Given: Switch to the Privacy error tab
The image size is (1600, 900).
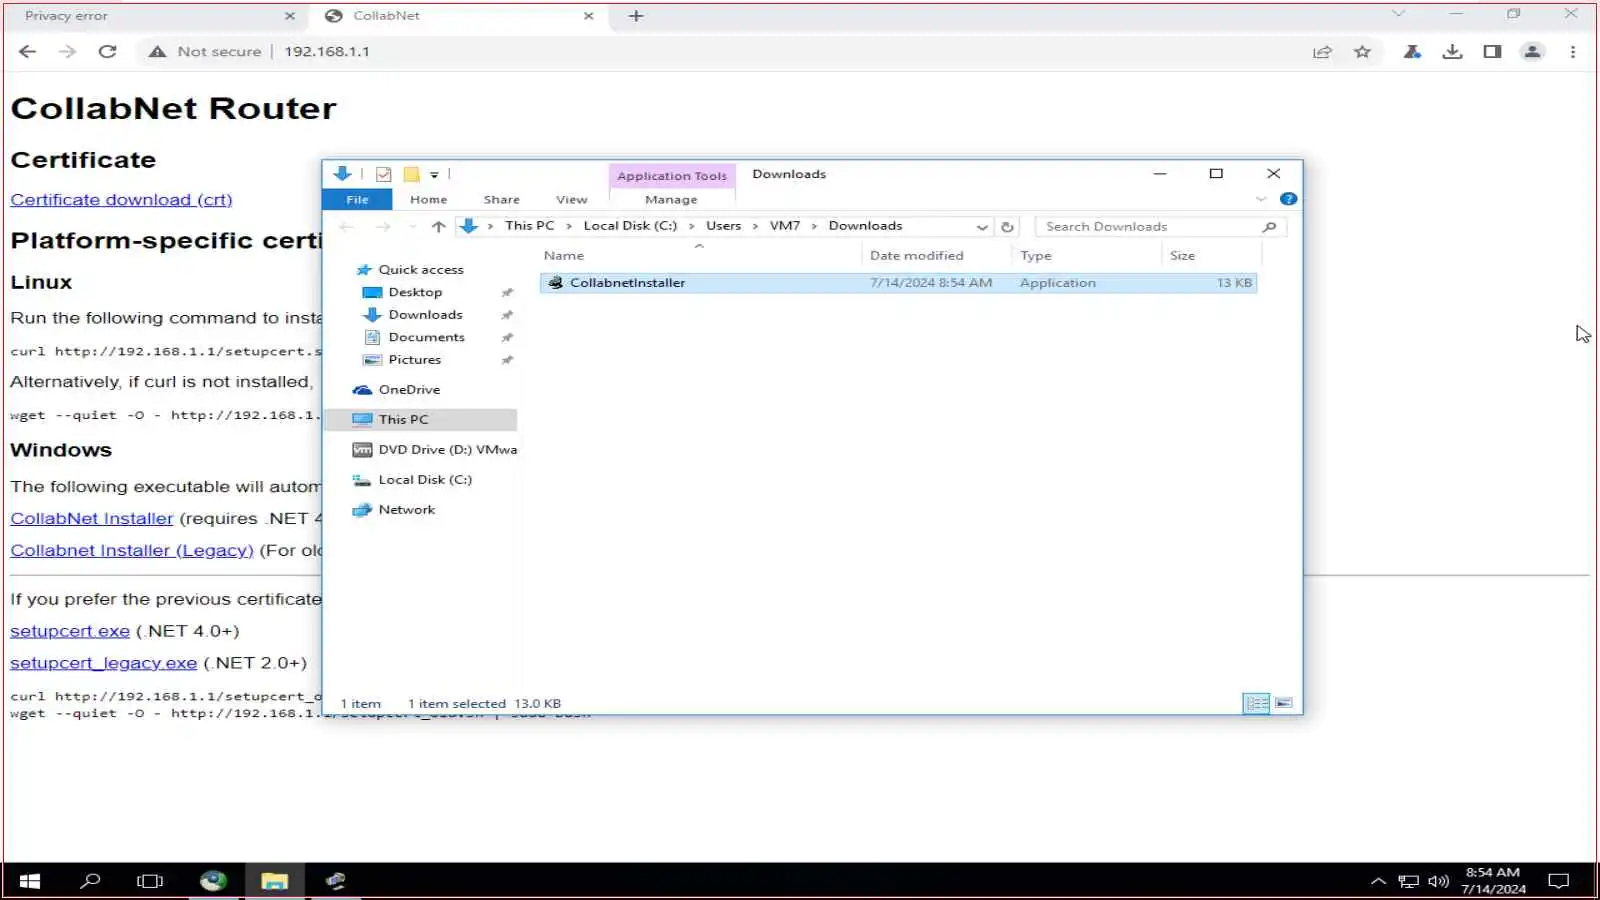Looking at the screenshot, I should (x=150, y=16).
